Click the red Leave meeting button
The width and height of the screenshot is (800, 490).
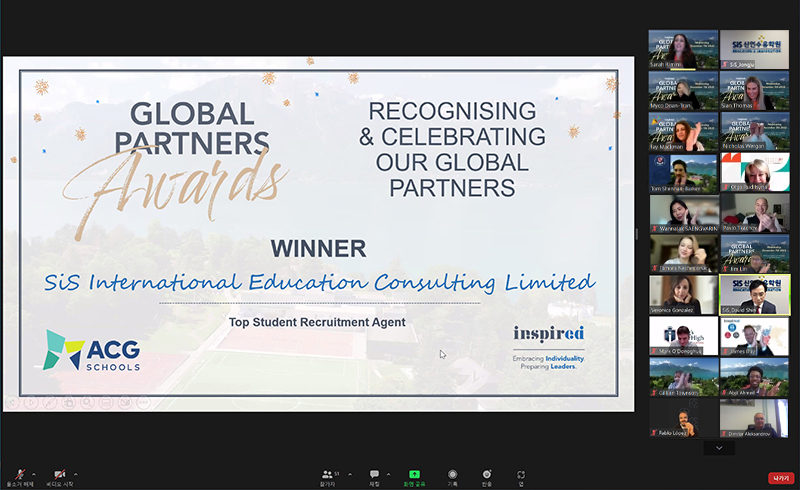[781, 478]
